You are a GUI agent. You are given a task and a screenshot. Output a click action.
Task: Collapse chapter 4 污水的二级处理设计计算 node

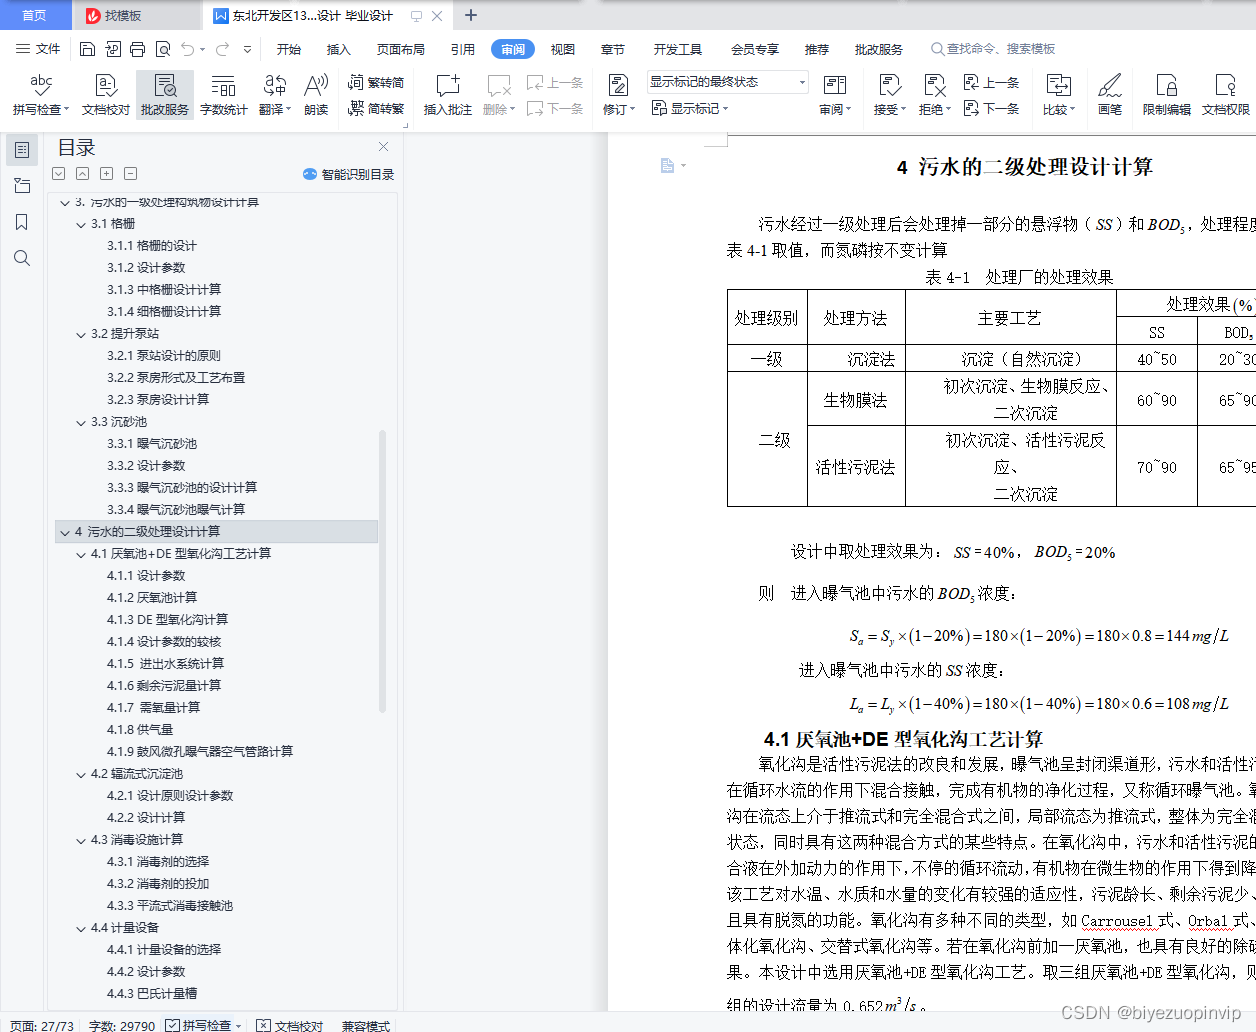(65, 533)
